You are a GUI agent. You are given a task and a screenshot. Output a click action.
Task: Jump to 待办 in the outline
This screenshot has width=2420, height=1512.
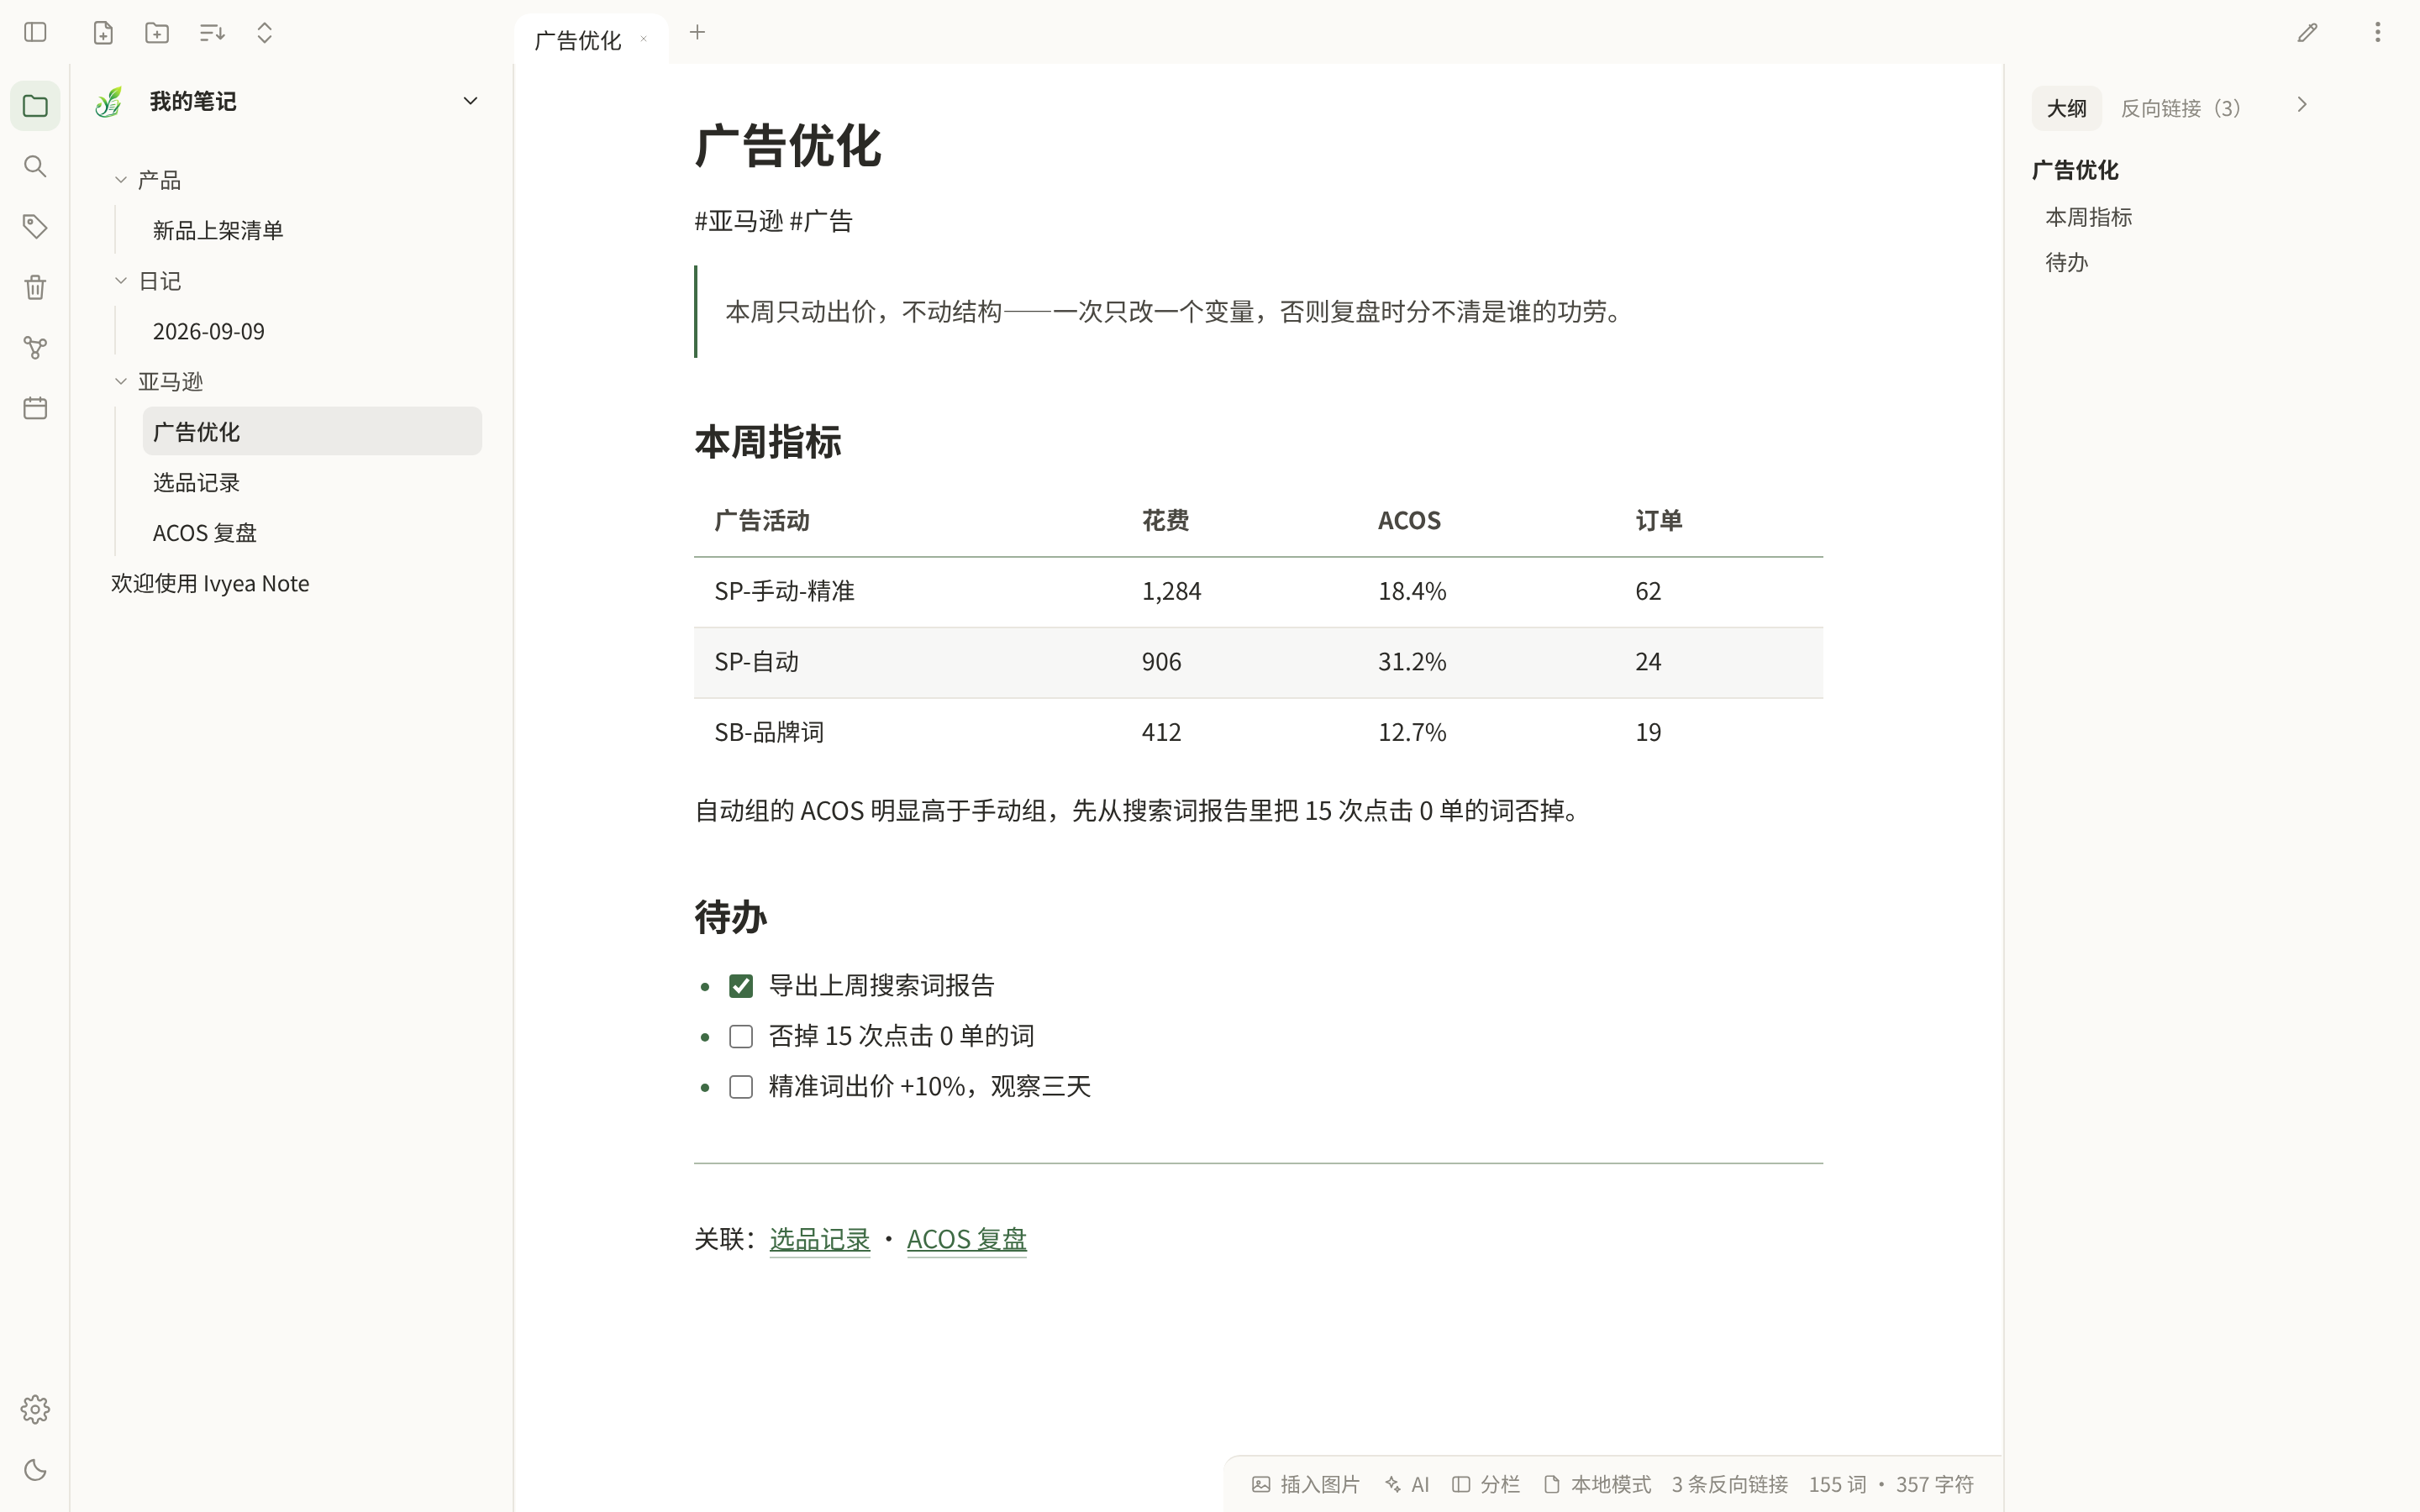2067,262
